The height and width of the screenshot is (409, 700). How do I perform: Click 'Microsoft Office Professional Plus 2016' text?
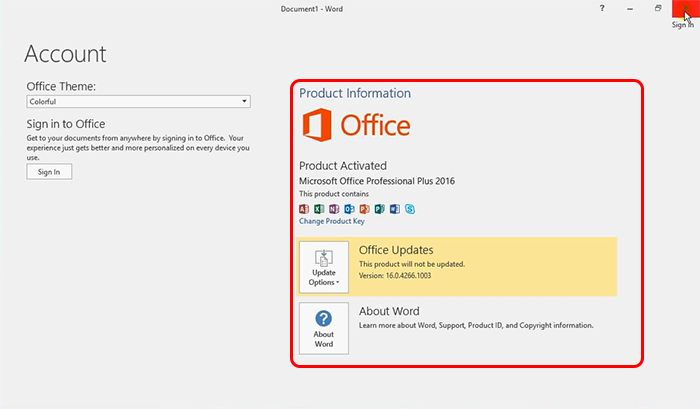[377, 181]
